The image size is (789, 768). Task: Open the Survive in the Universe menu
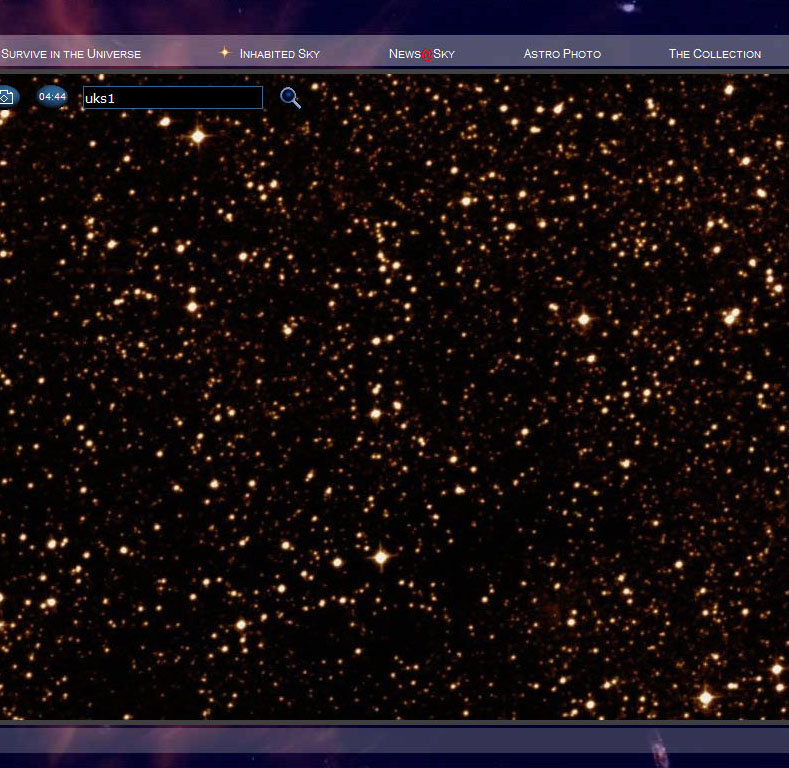71,54
